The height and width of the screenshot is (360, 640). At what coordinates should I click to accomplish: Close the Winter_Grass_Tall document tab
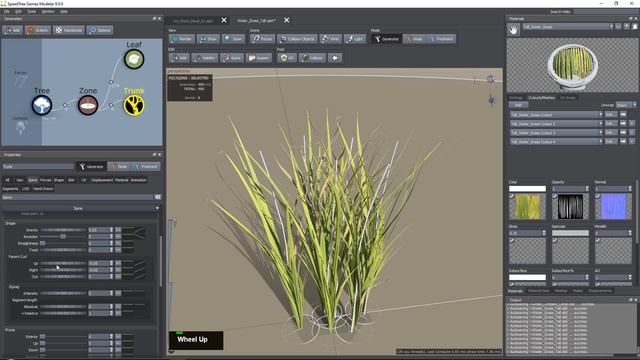pos(287,20)
